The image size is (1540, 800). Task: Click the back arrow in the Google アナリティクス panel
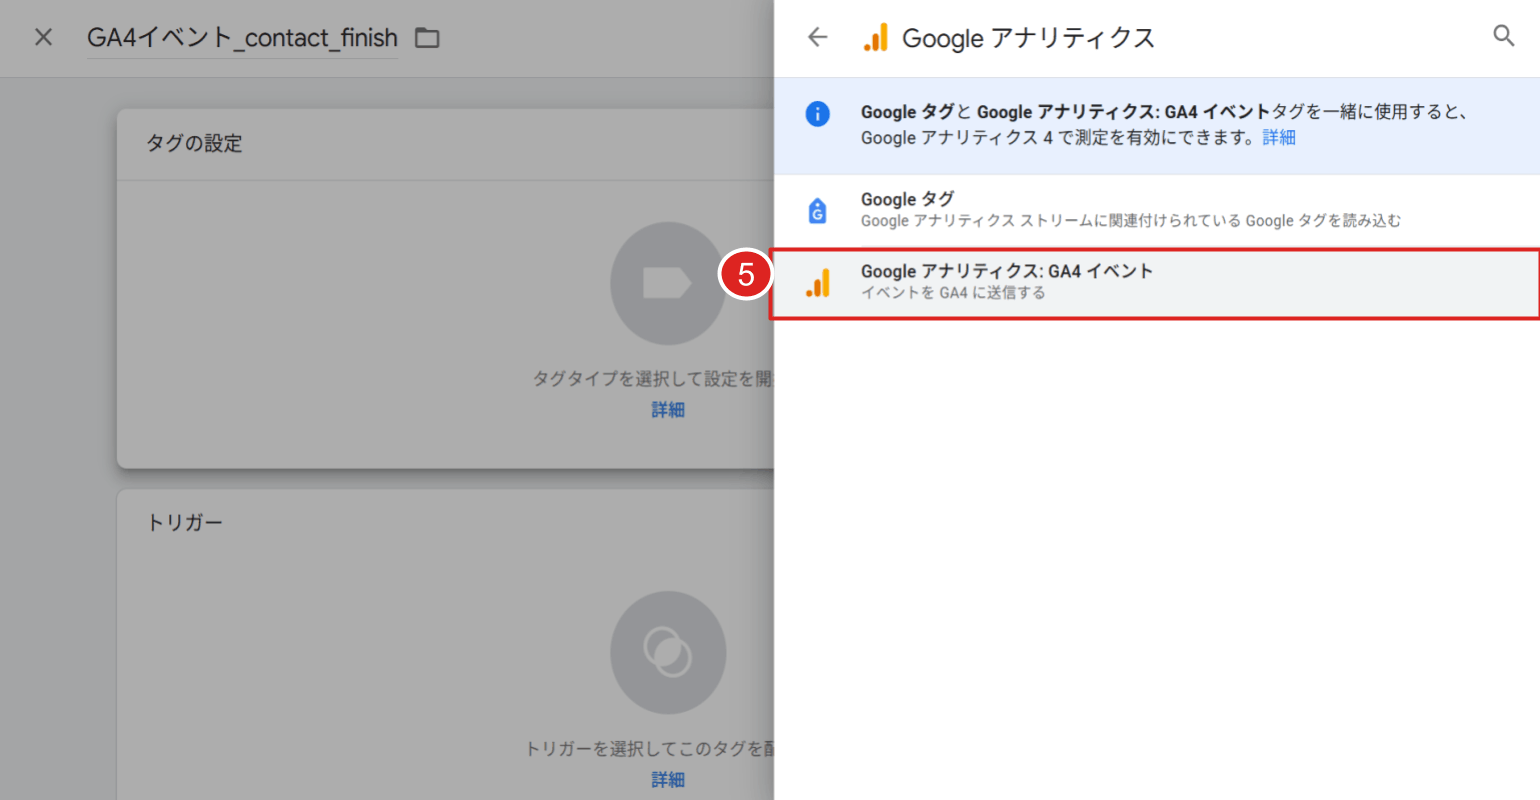point(817,37)
